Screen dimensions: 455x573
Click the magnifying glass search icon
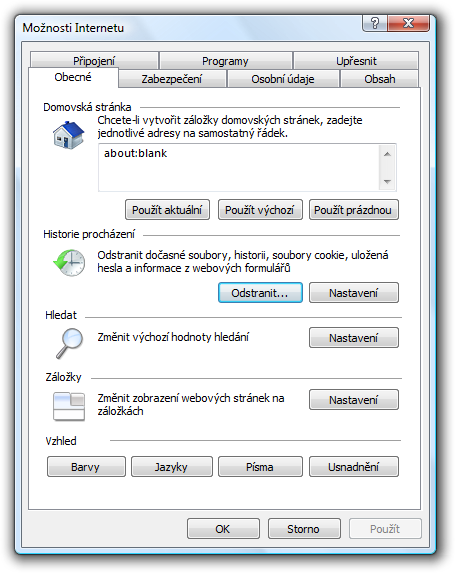[x=69, y=343]
